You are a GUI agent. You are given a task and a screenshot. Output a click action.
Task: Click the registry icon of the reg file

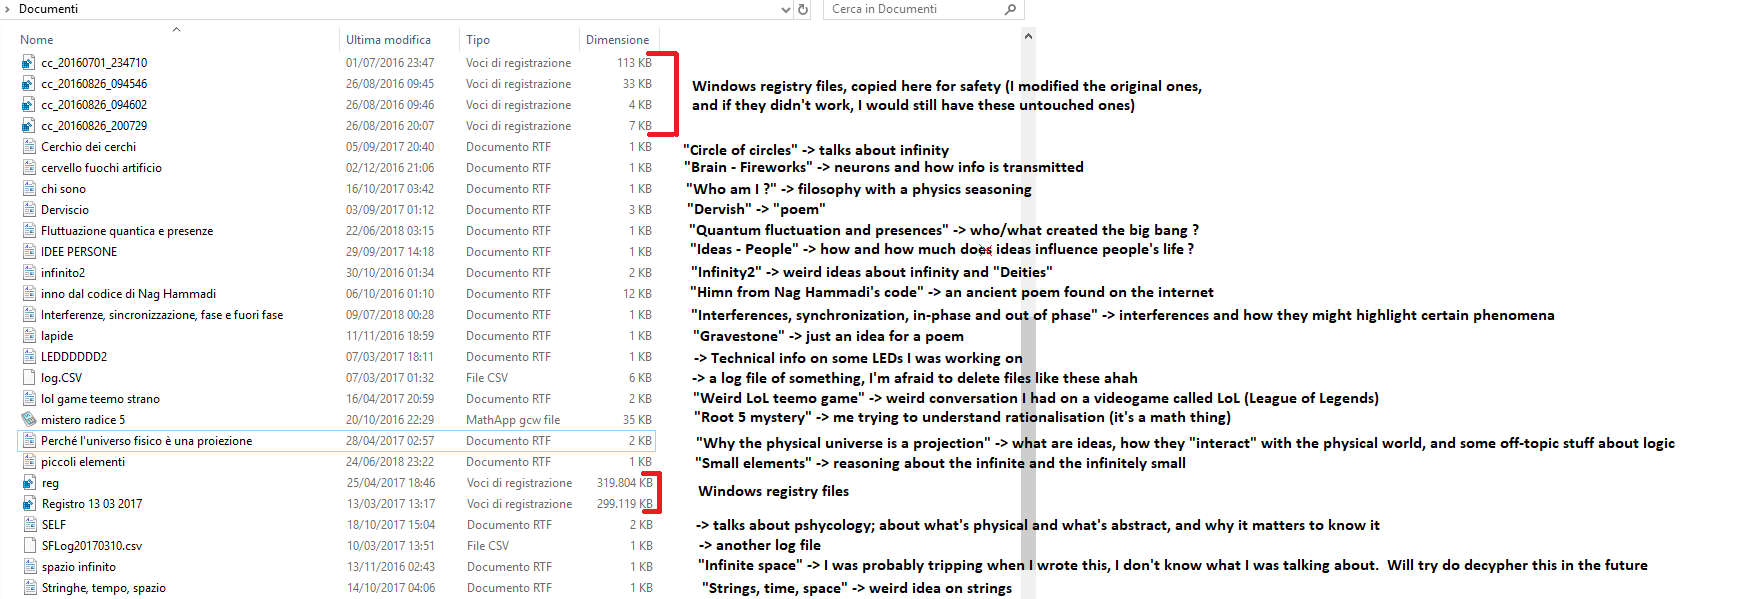[28, 482]
